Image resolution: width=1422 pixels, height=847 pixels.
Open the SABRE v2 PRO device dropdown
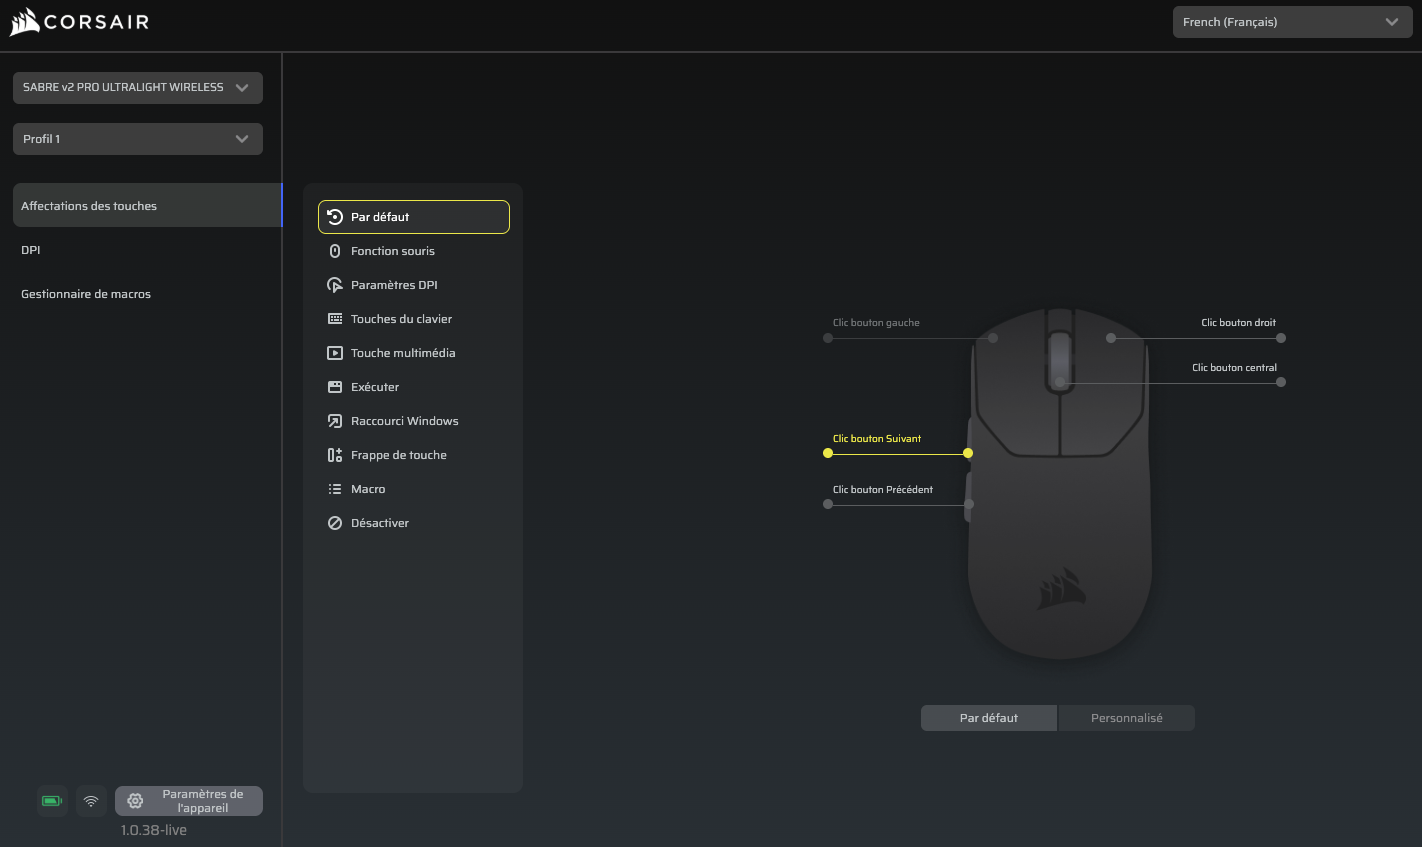tap(137, 88)
